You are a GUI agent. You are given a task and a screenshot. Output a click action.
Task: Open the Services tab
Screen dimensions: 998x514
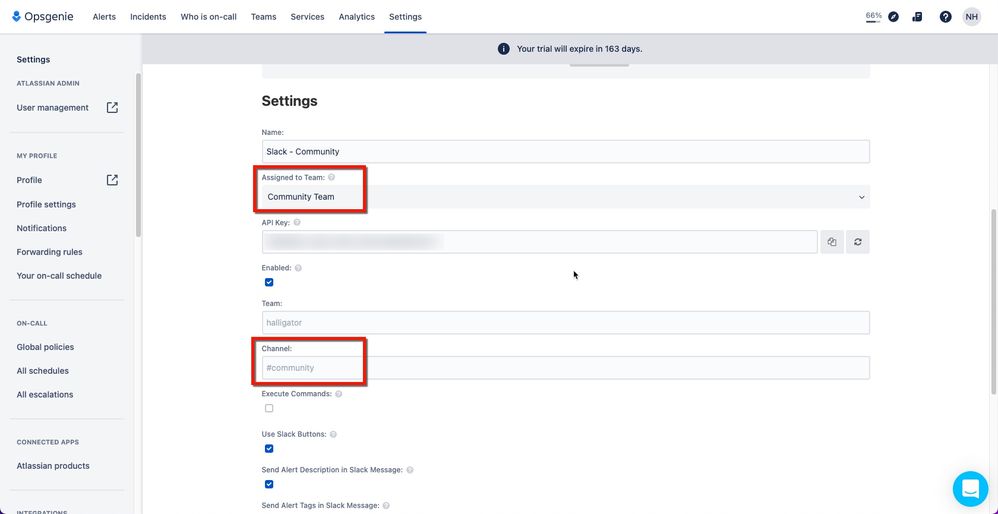coord(307,17)
